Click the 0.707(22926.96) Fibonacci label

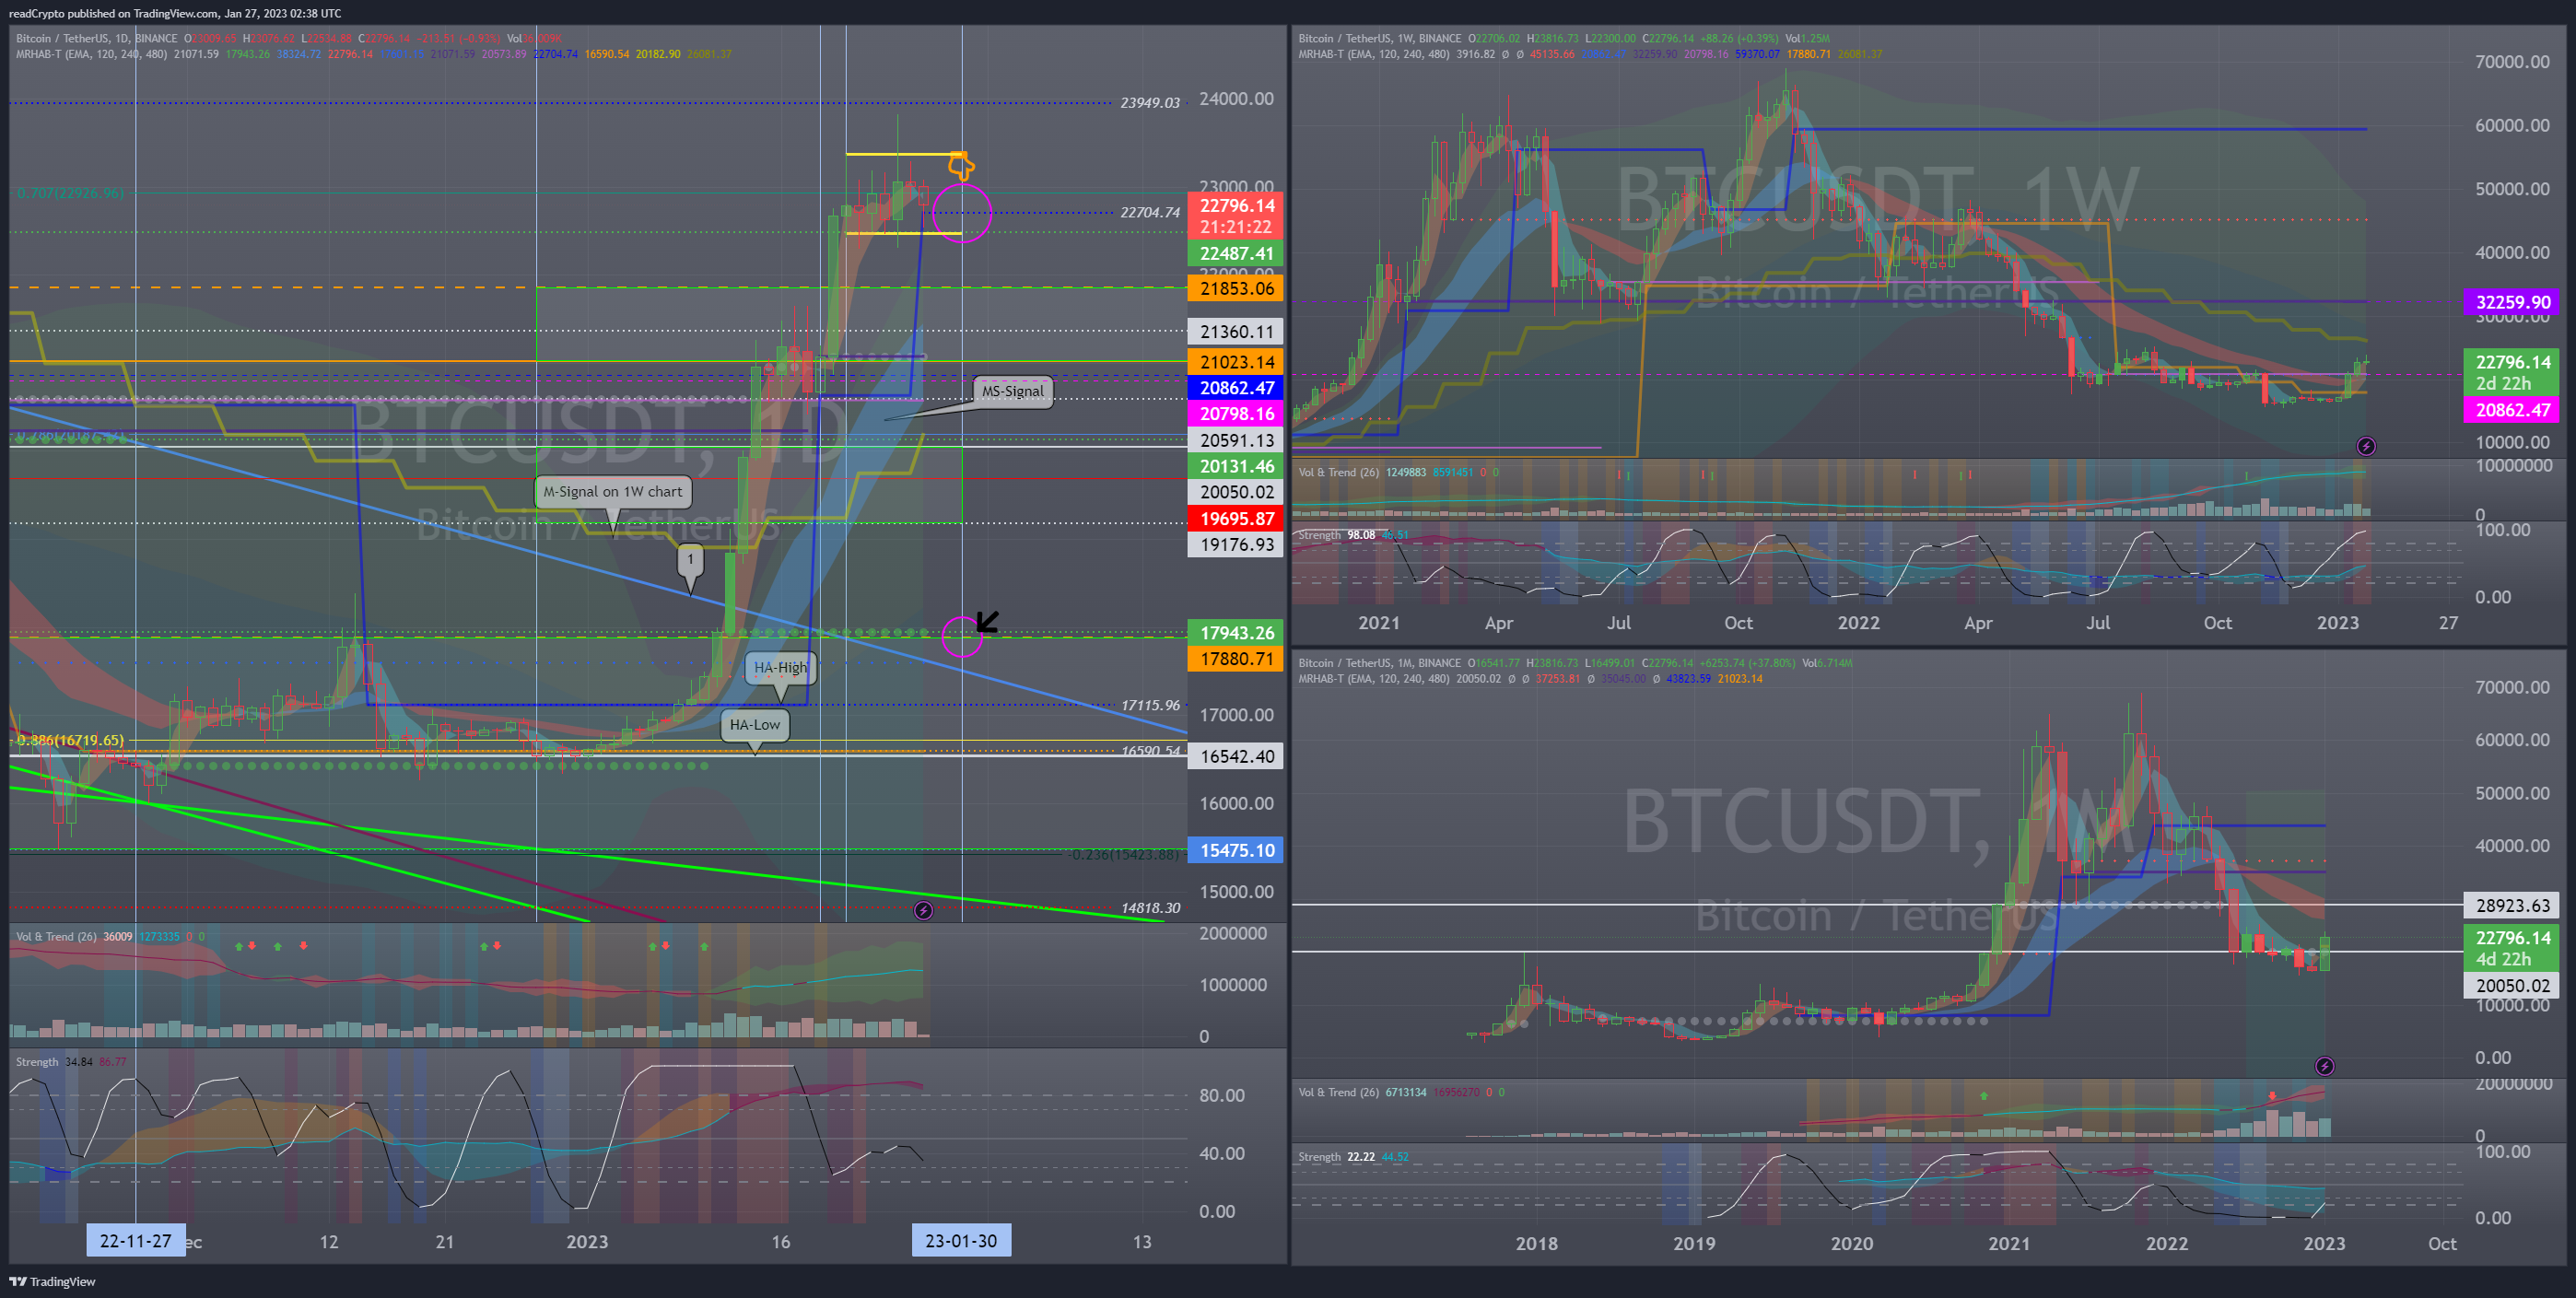70,193
